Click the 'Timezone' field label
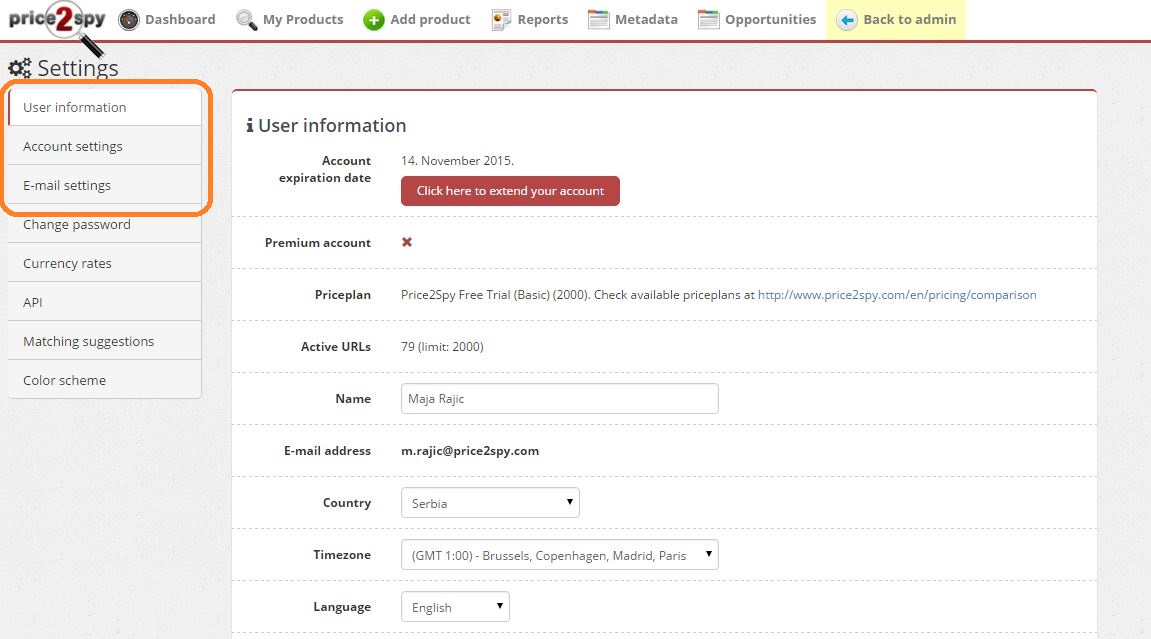 coord(342,555)
